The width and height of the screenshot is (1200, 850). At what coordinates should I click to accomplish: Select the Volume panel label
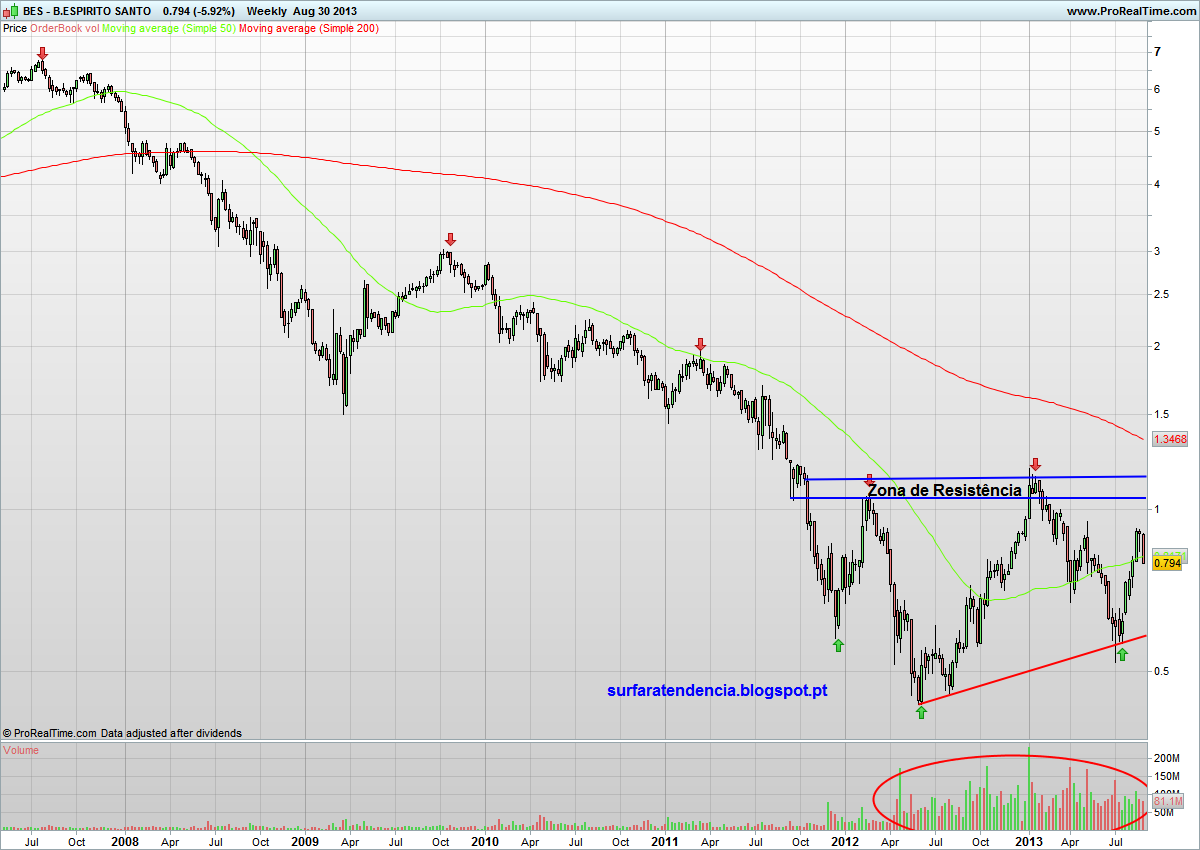click(21, 750)
